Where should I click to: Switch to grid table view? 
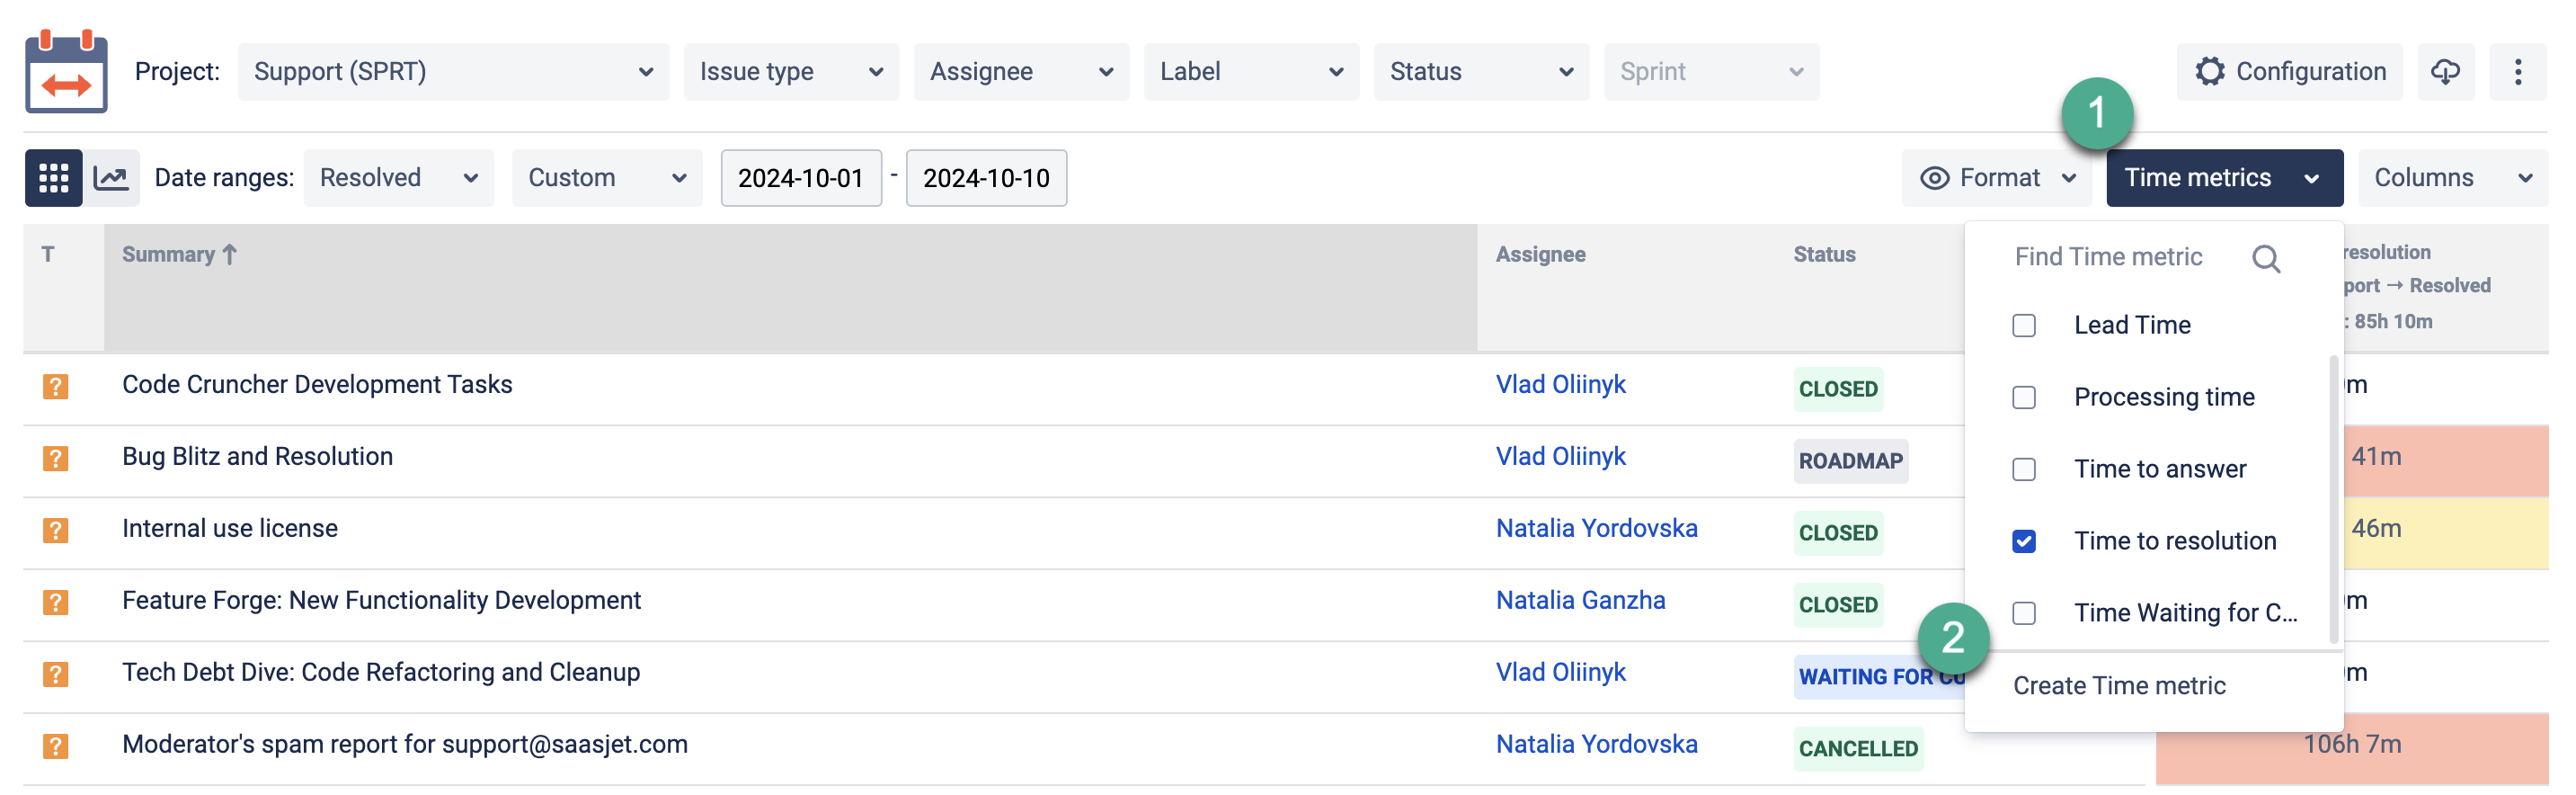coord(53,178)
